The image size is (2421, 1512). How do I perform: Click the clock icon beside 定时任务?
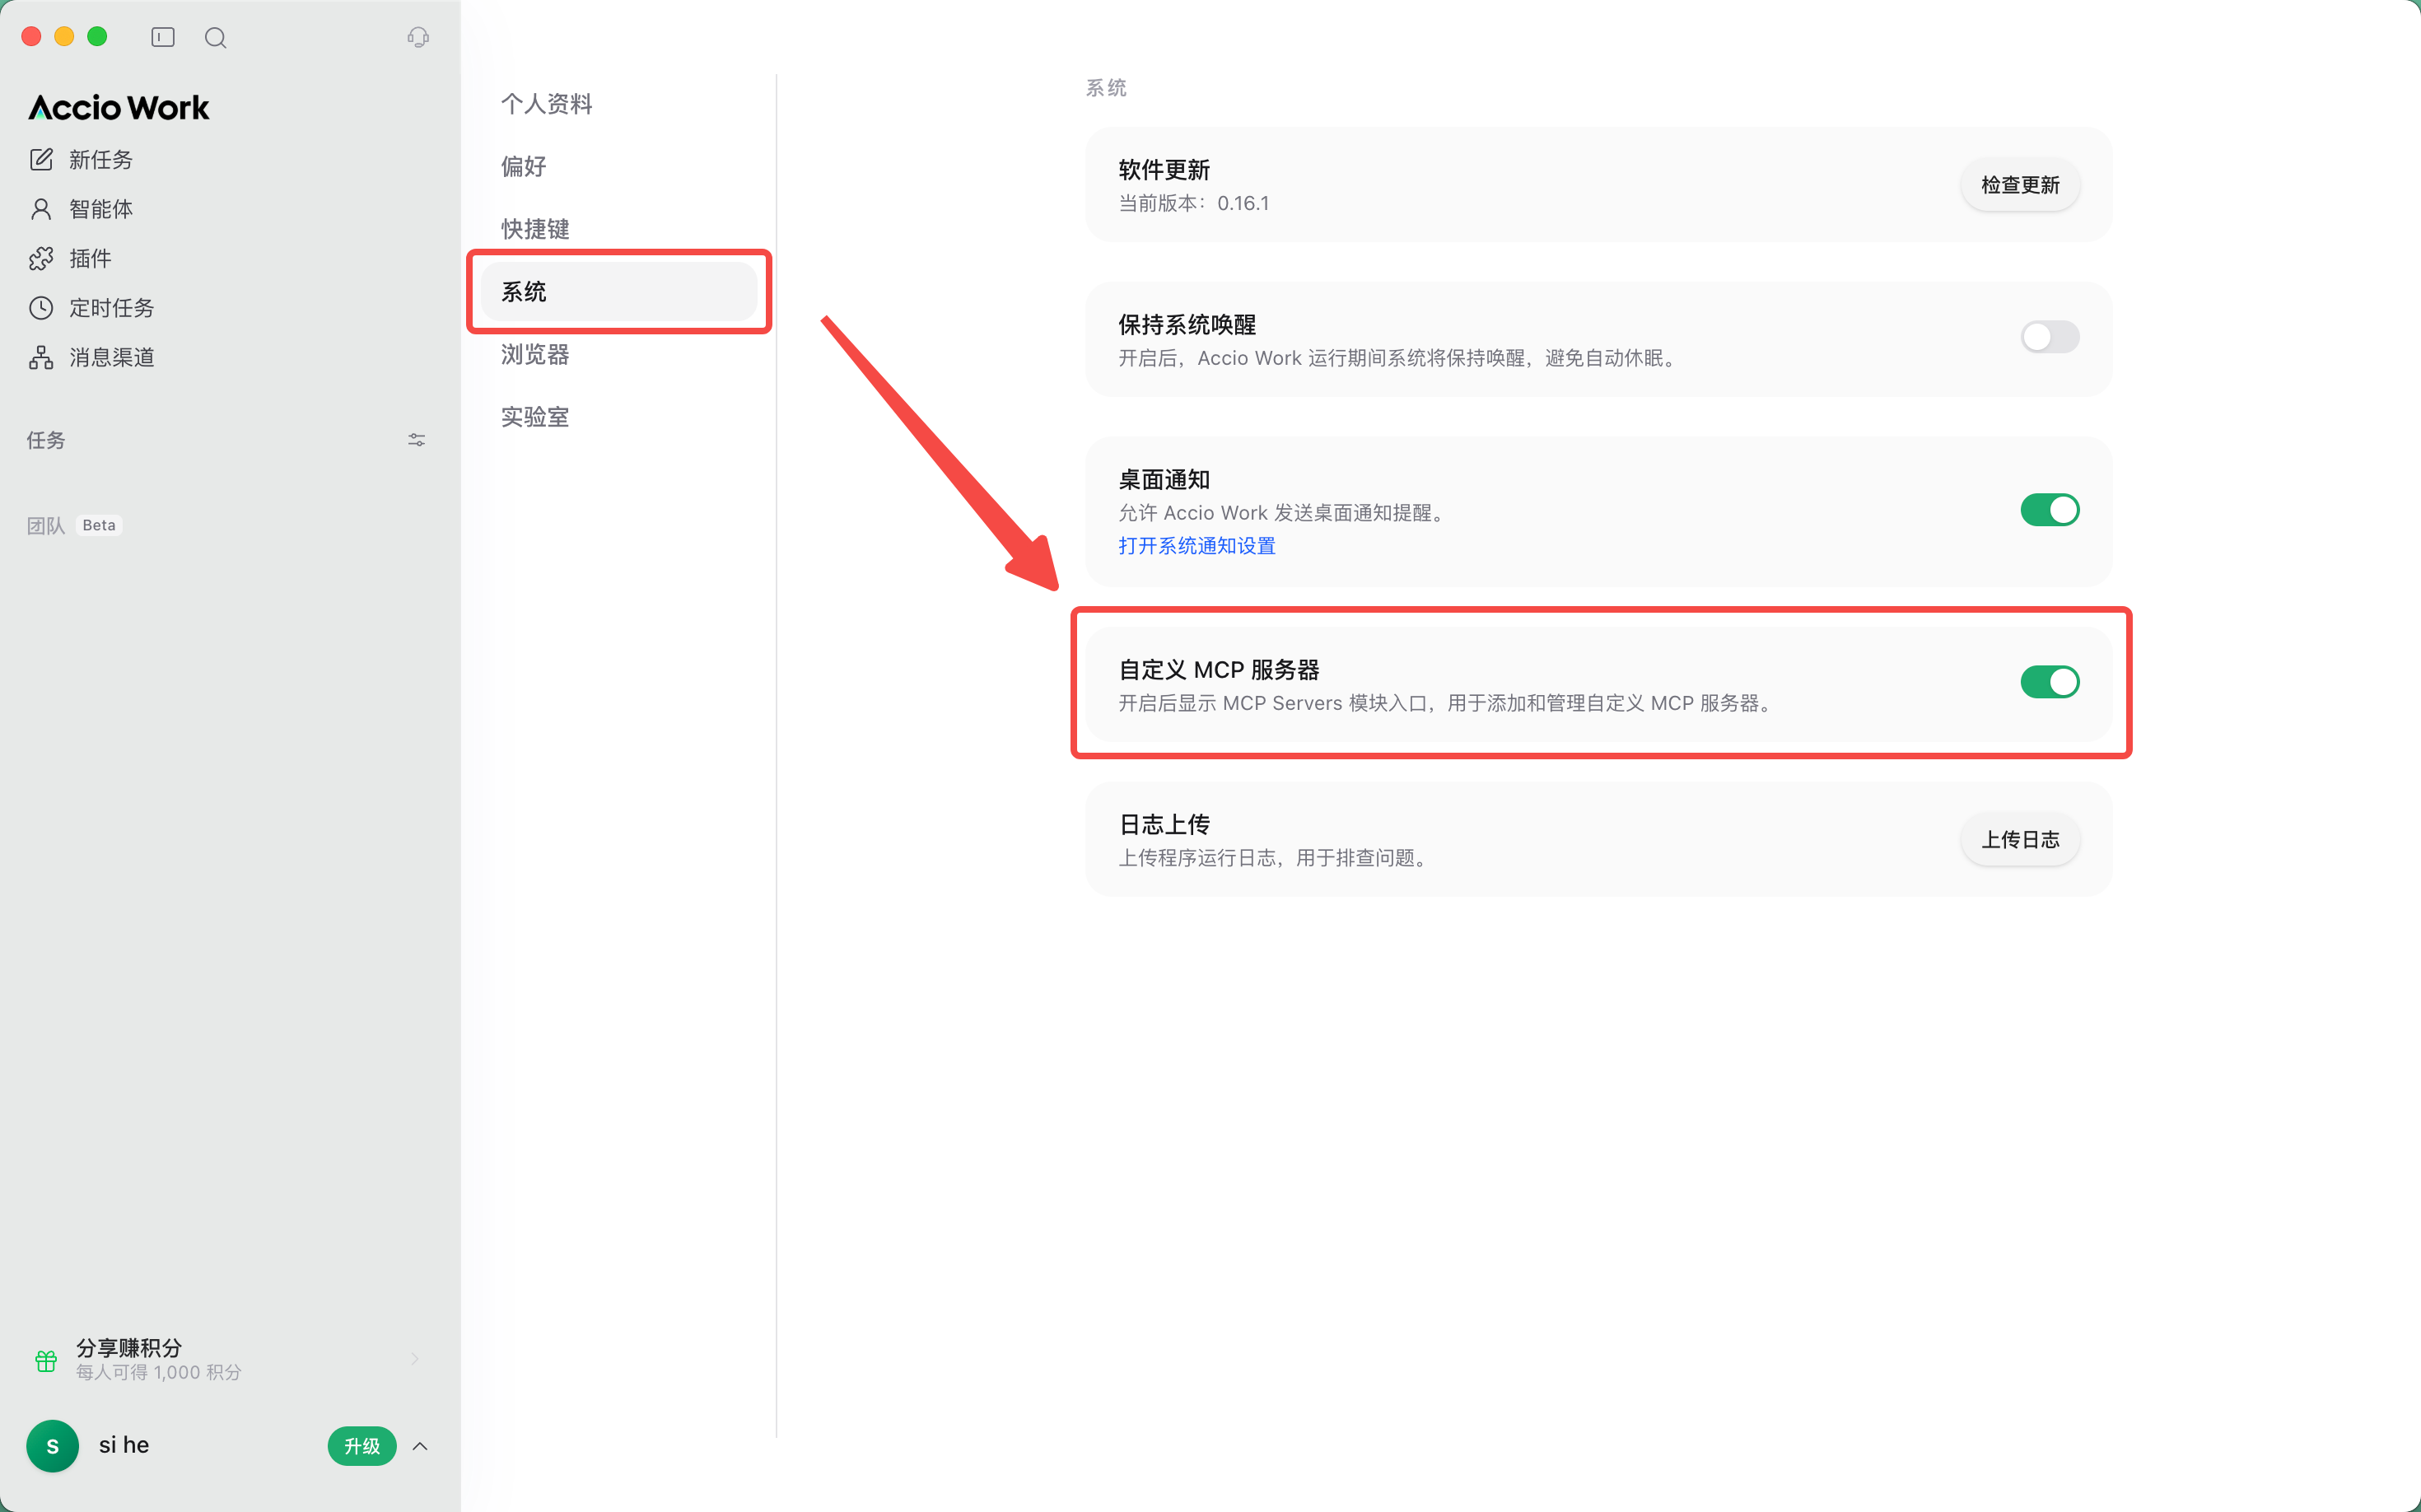pyautogui.click(x=41, y=308)
